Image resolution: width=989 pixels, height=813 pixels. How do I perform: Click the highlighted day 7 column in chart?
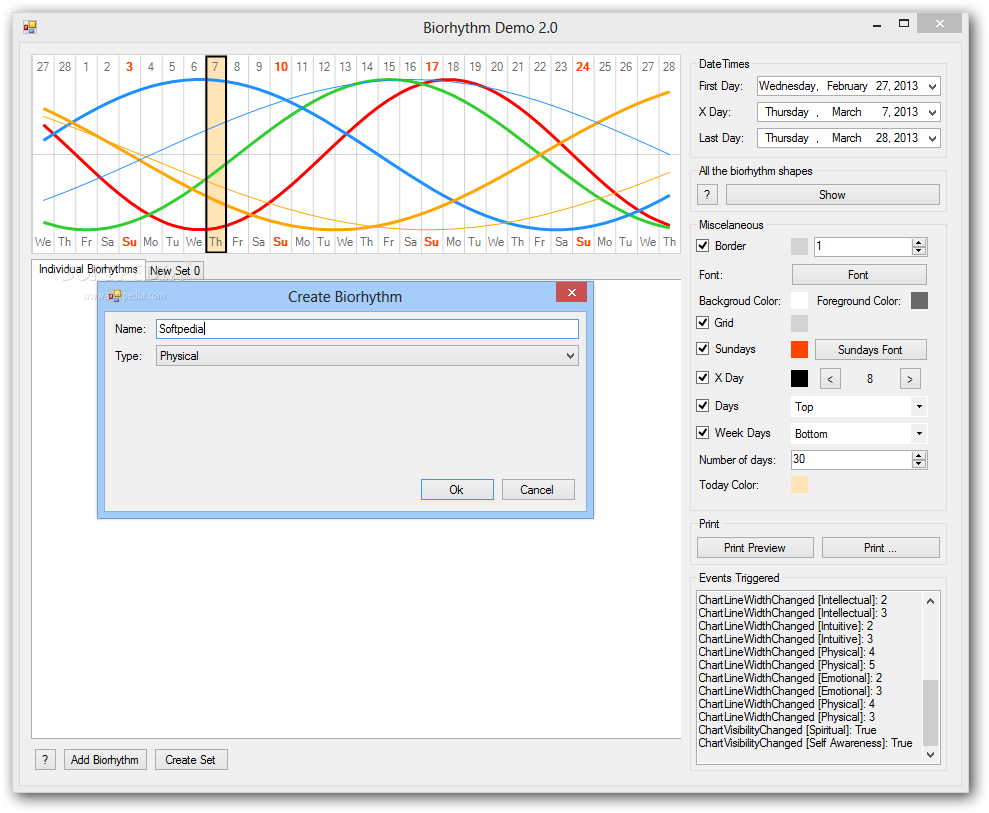(x=216, y=155)
